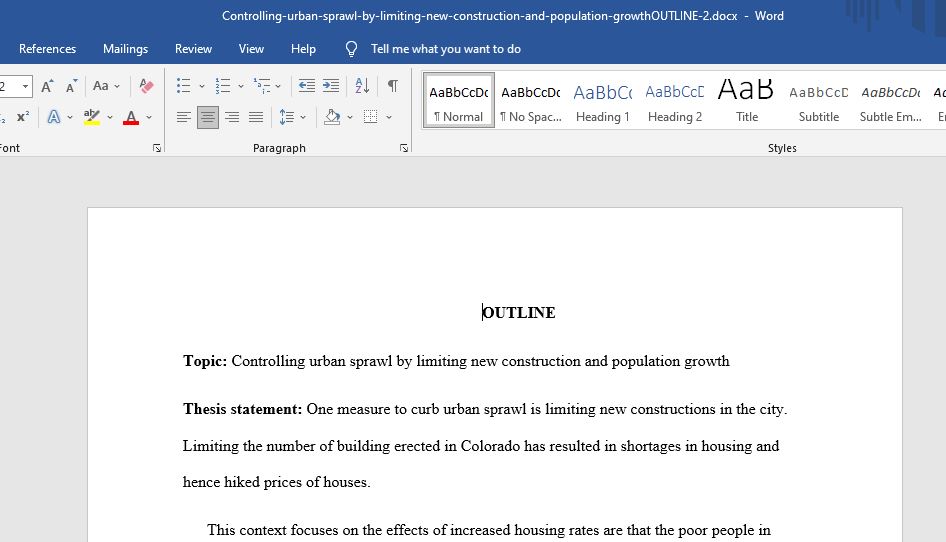
Task: Expand numbering library dropdown arrow
Action: (241, 86)
